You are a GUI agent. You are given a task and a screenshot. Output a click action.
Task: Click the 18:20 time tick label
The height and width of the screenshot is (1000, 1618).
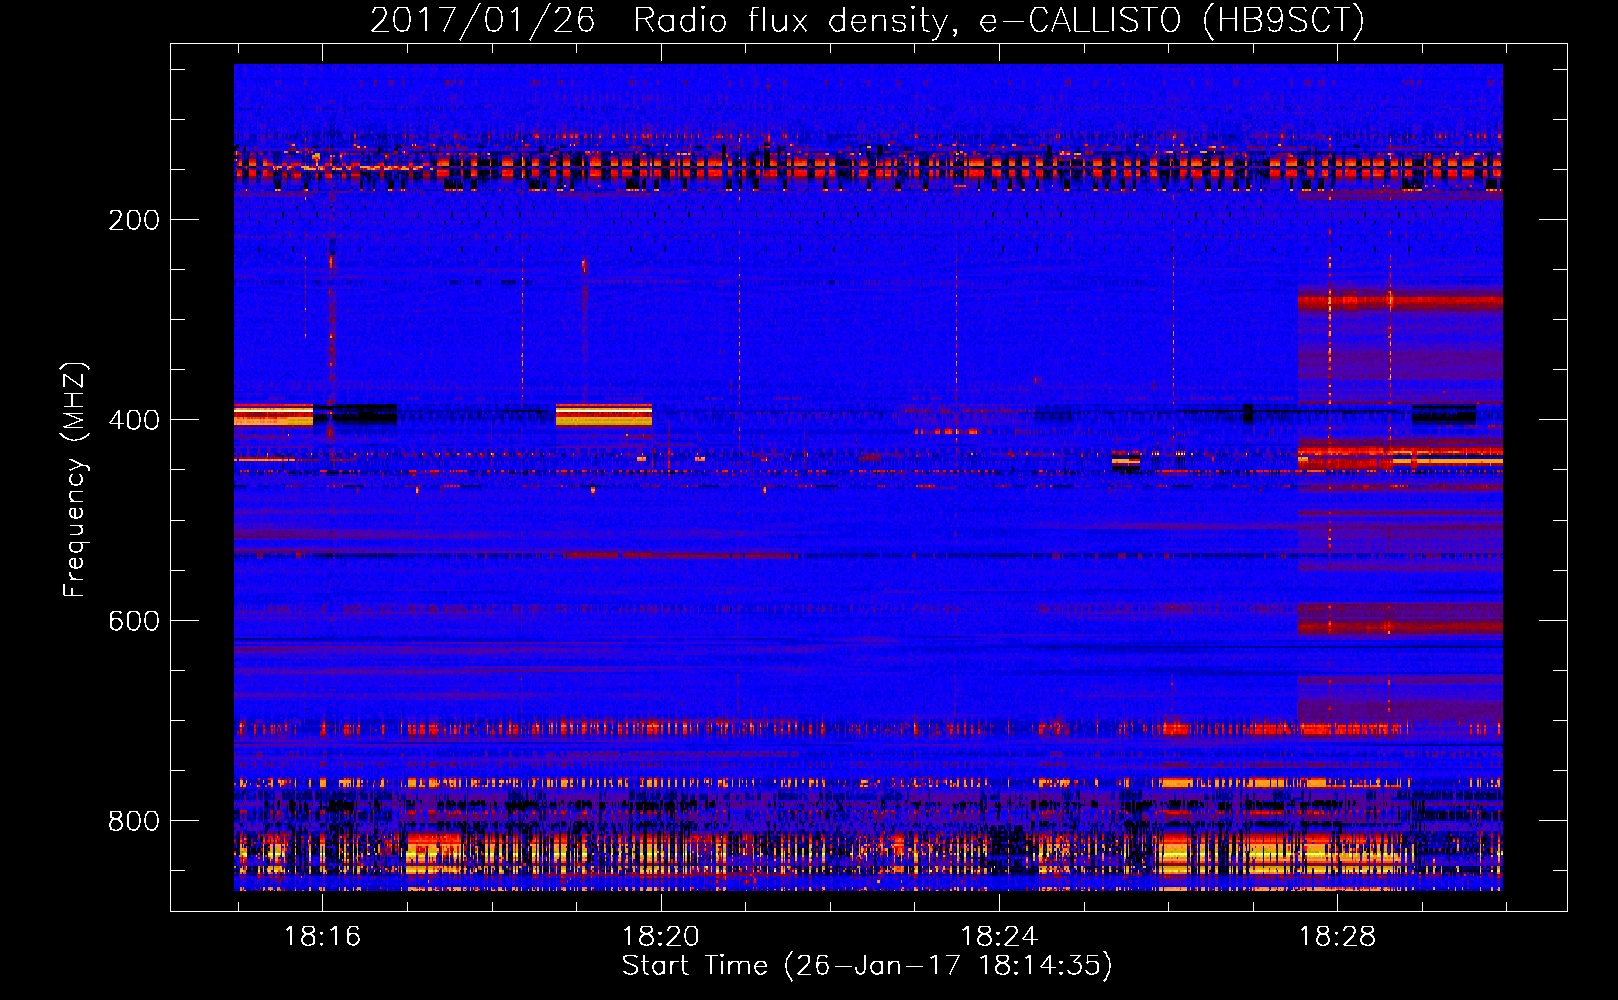click(660, 936)
